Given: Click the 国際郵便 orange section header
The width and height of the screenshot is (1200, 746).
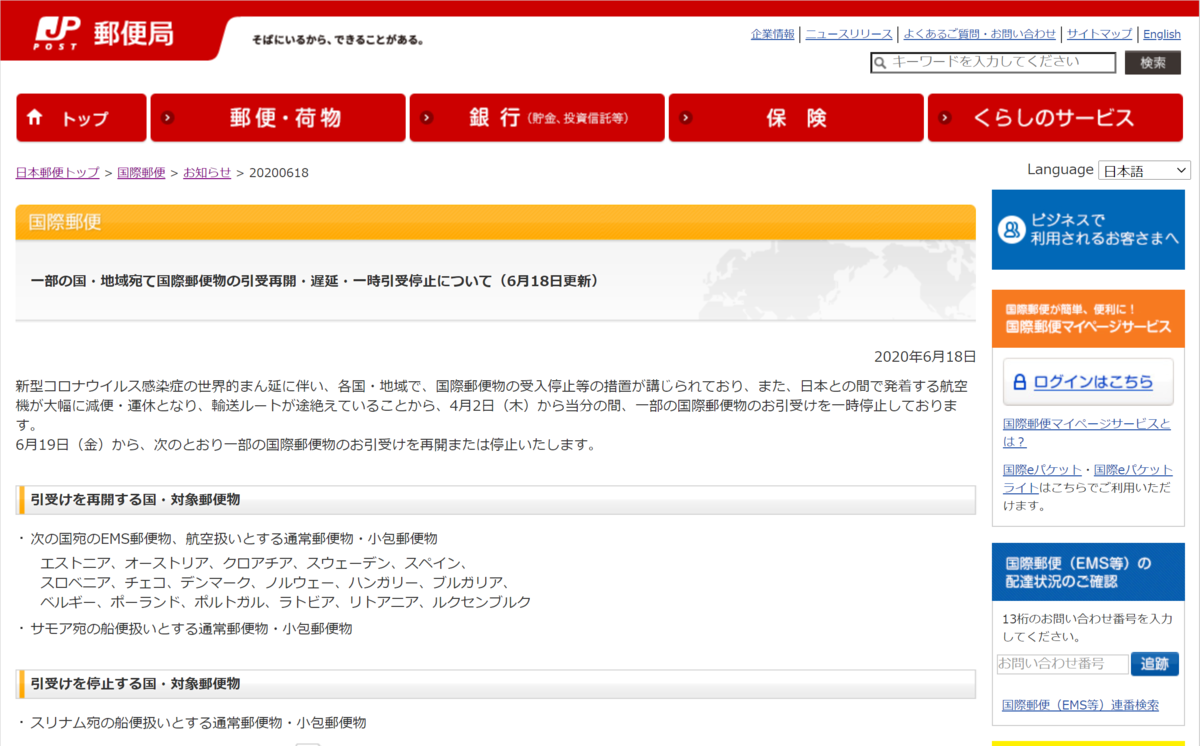Looking at the screenshot, I should click(496, 222).
